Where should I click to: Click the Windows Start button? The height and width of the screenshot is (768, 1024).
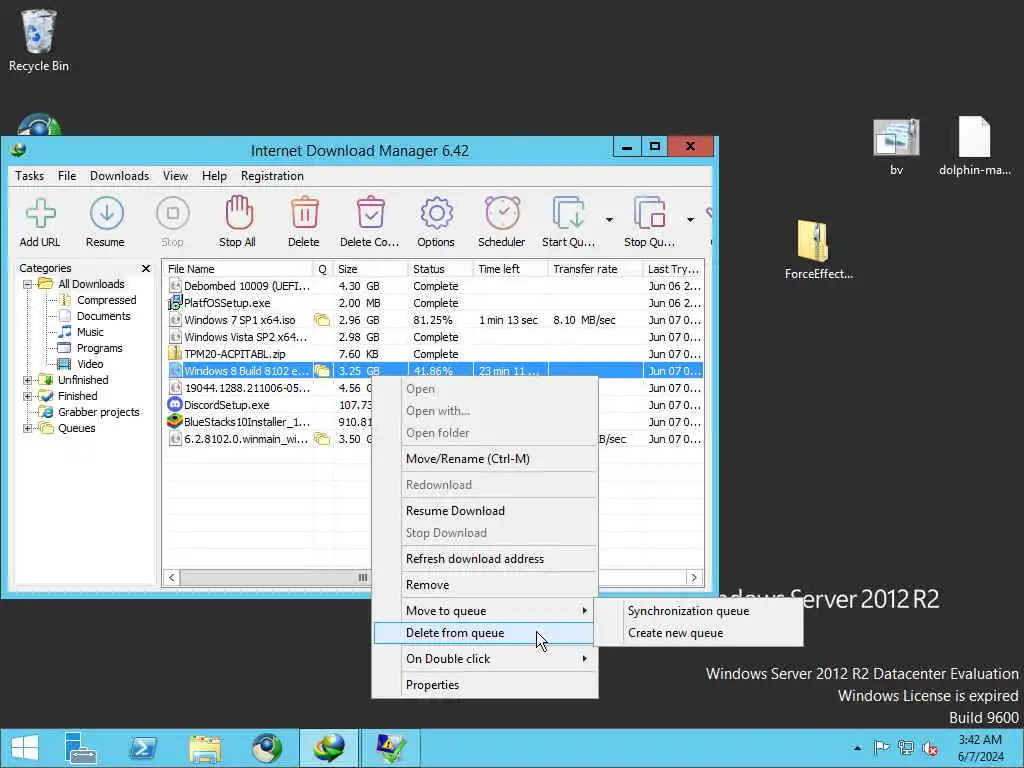25,748
